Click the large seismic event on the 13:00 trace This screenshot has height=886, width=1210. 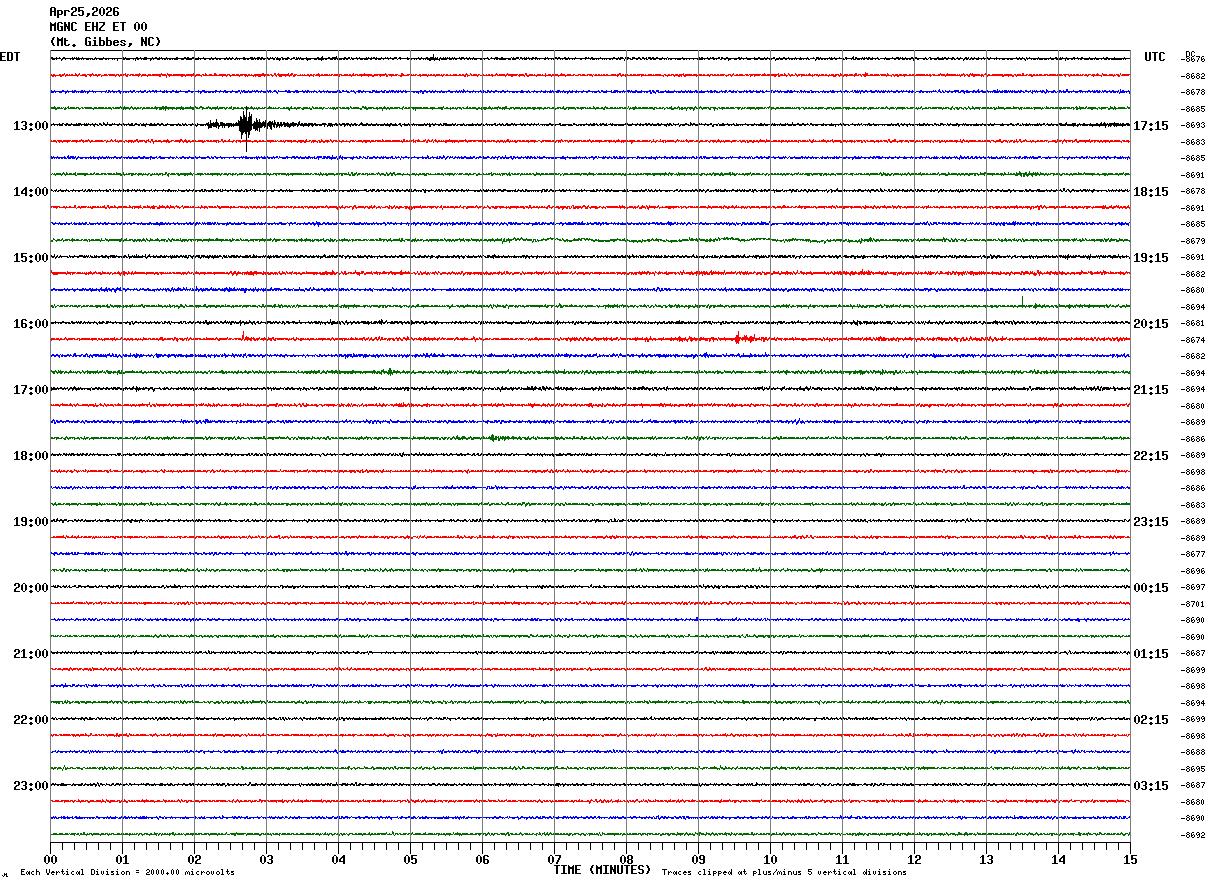point(247,126)
